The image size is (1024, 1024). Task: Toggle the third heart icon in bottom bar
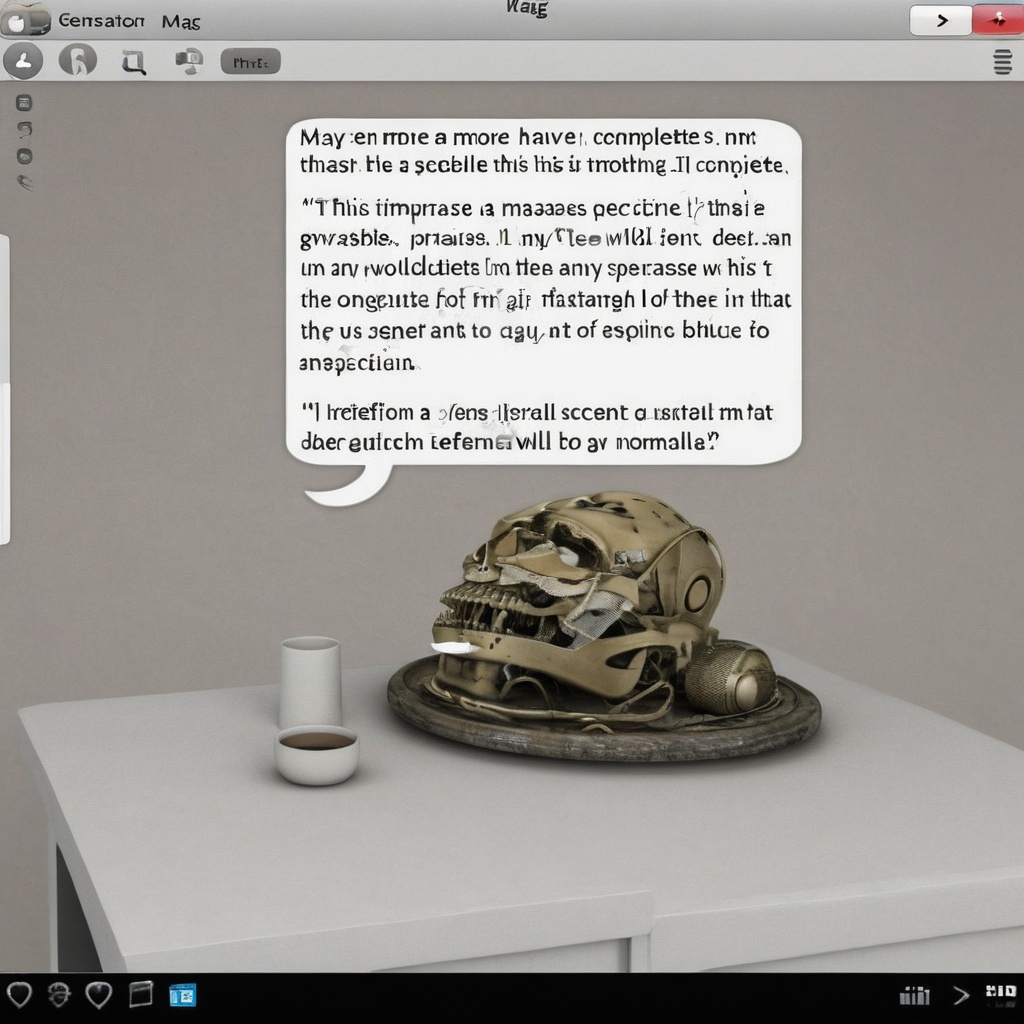point(98,994)
